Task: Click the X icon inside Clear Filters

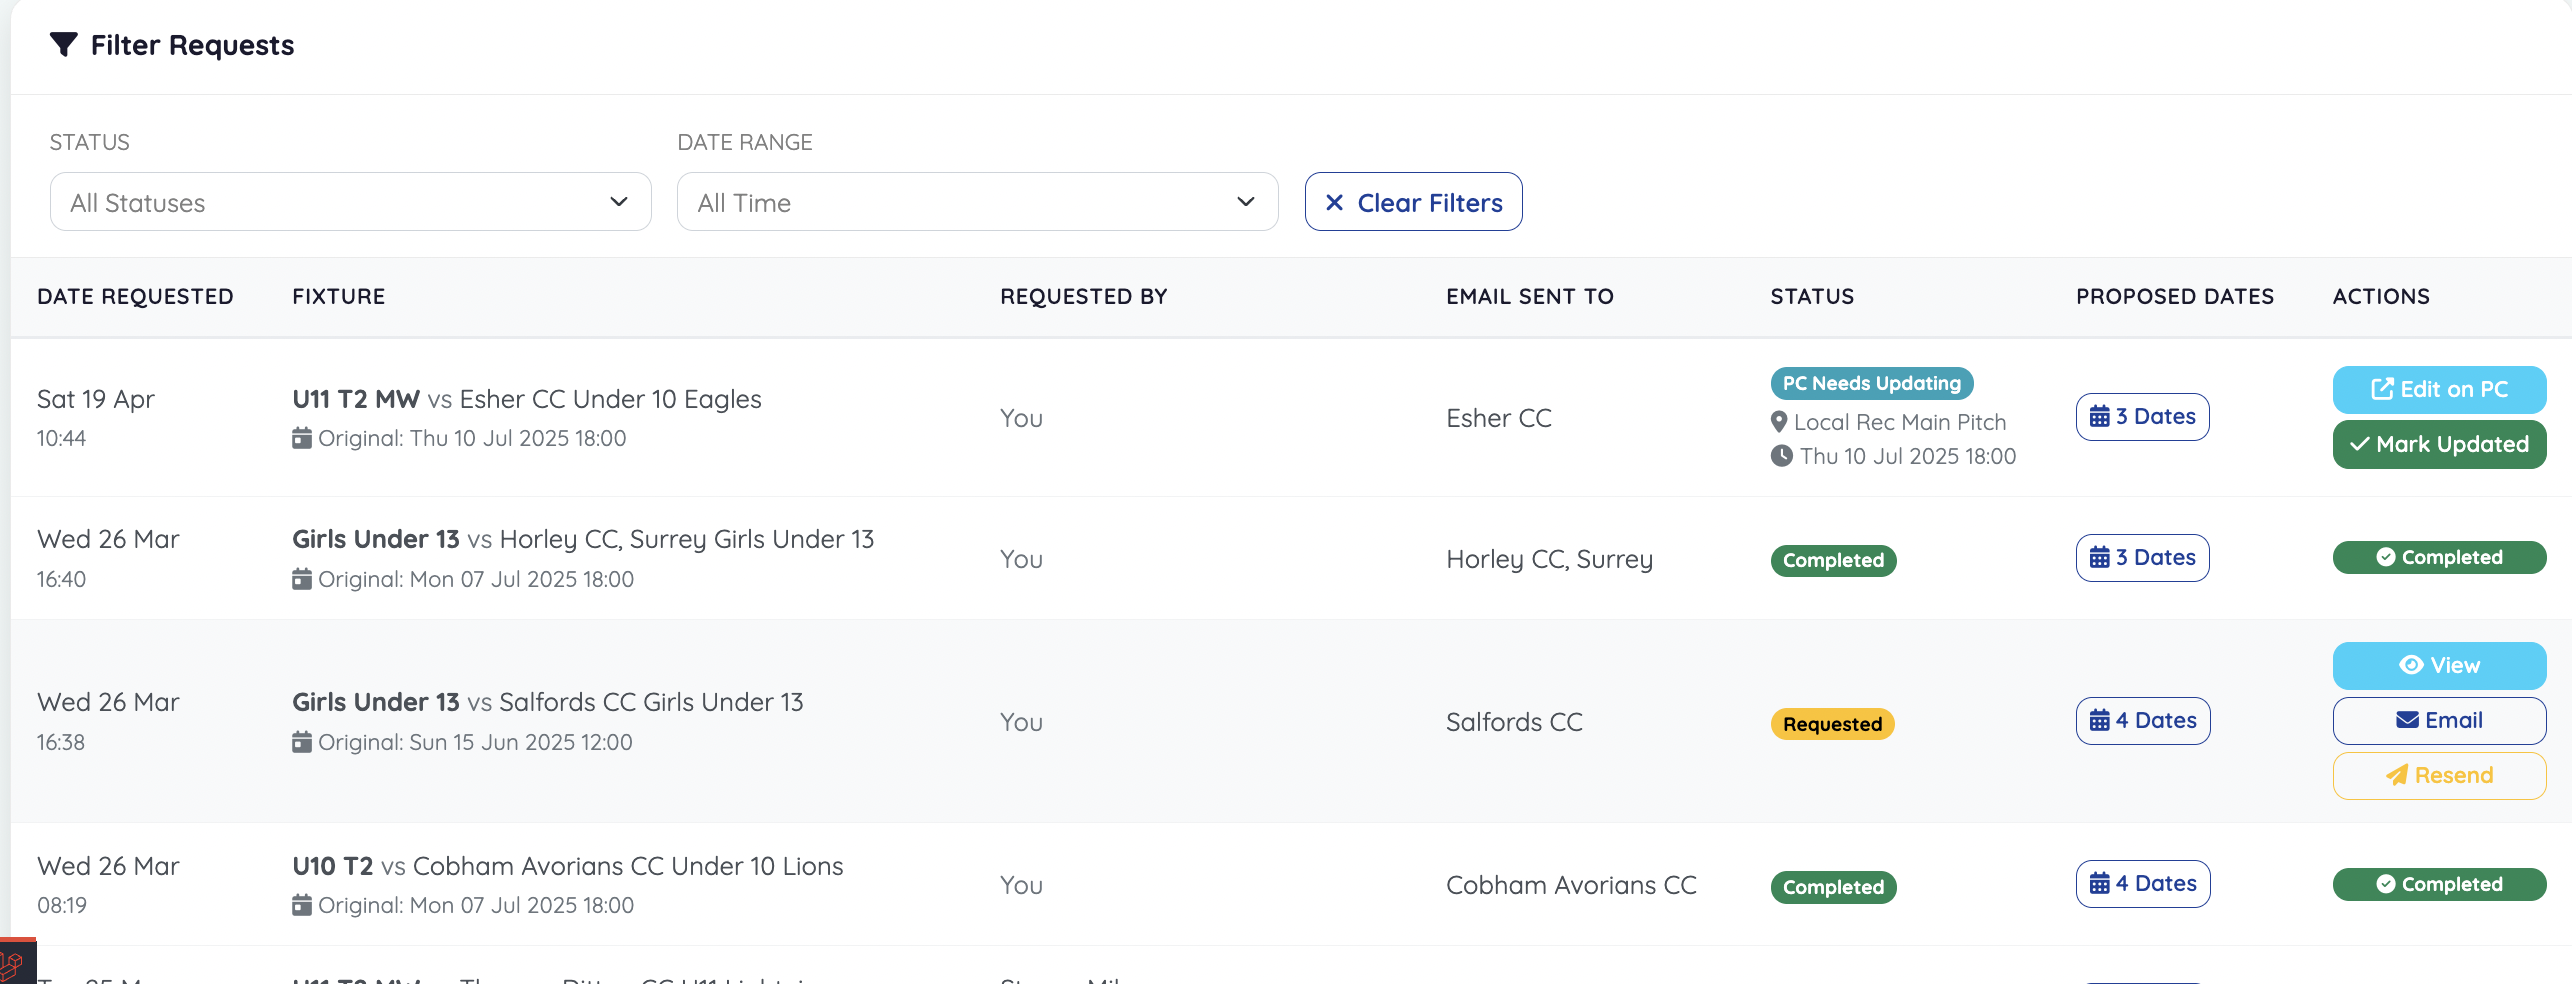Action: click(1335, 202)
